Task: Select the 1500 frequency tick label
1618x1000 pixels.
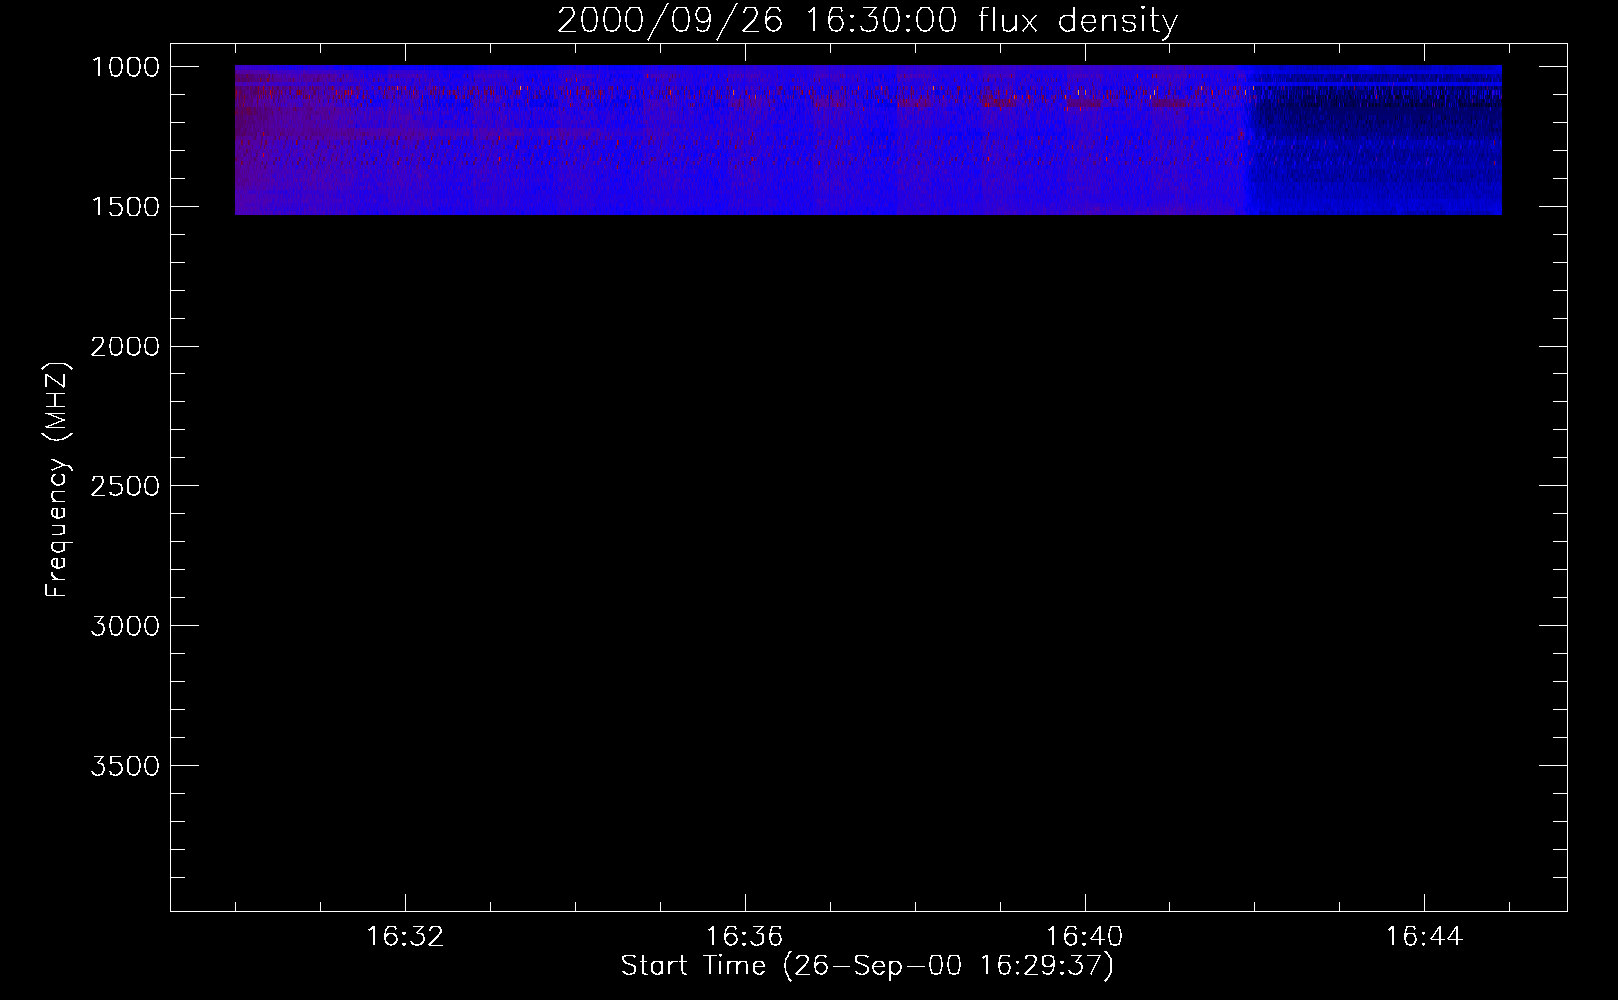Action: 125,207
